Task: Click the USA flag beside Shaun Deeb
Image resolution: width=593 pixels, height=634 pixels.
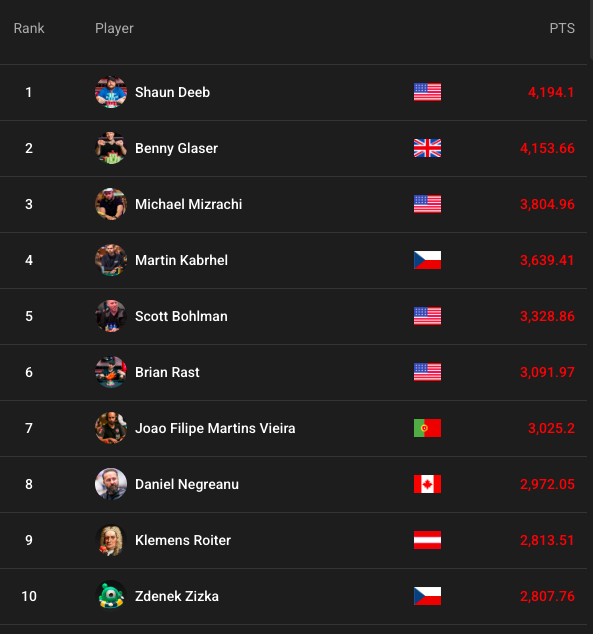Action: (x=427, y=92)
